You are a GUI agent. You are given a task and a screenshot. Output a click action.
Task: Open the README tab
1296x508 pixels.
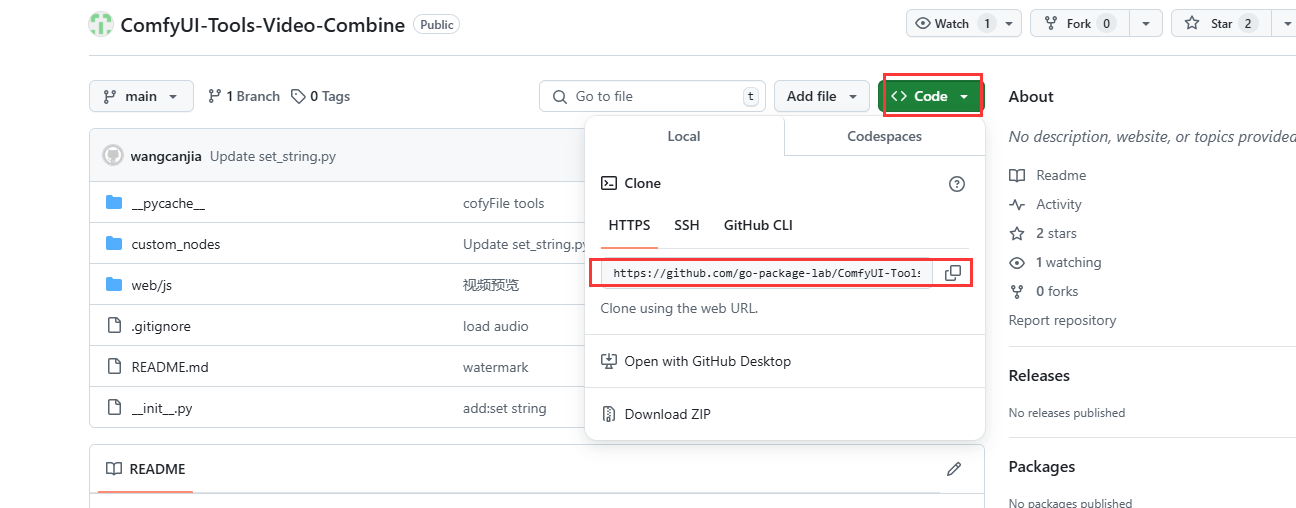(x=146, y=469)
